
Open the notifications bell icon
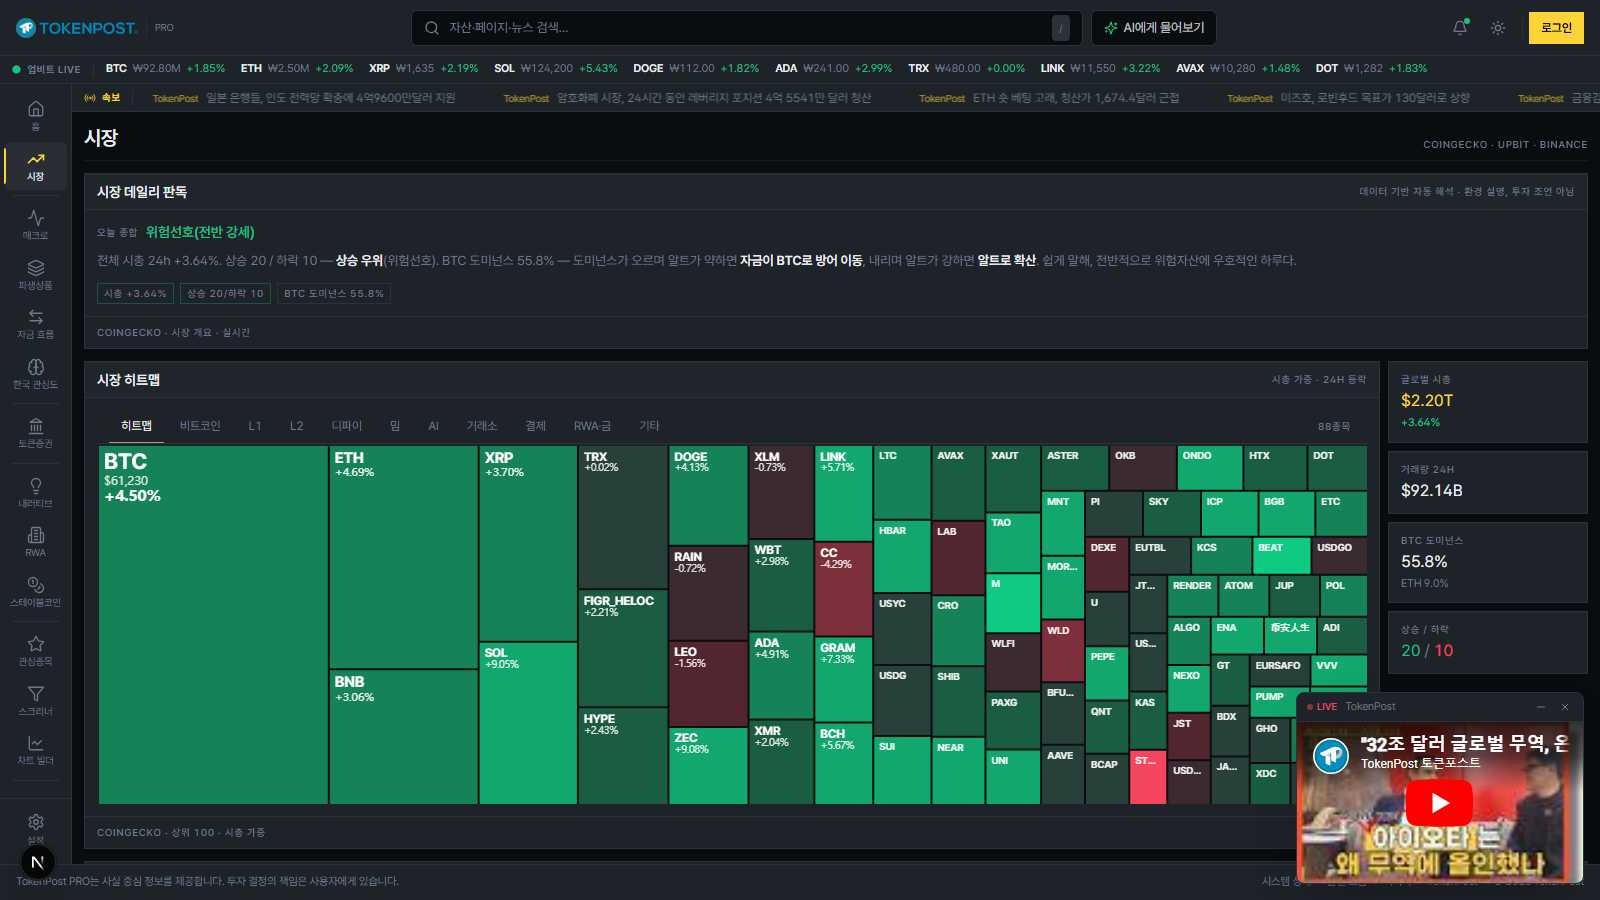pyautogui.click(x=1460, y=28)
